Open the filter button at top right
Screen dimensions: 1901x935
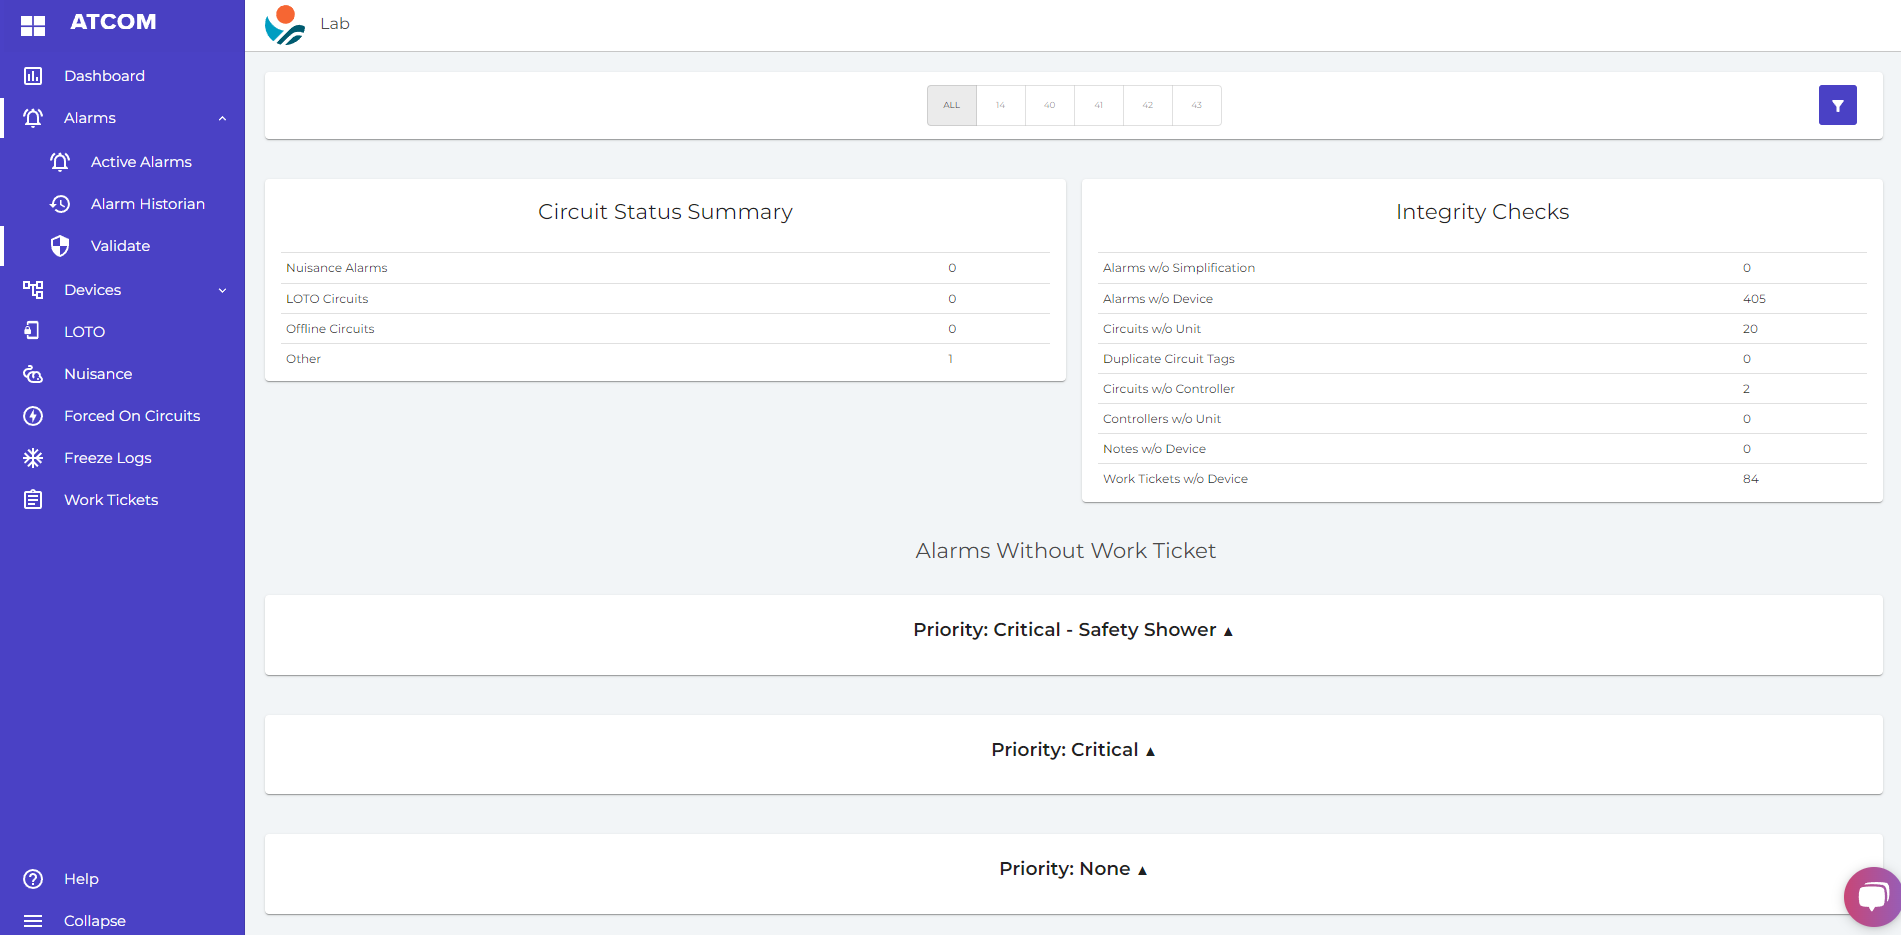pos(1837,105)
